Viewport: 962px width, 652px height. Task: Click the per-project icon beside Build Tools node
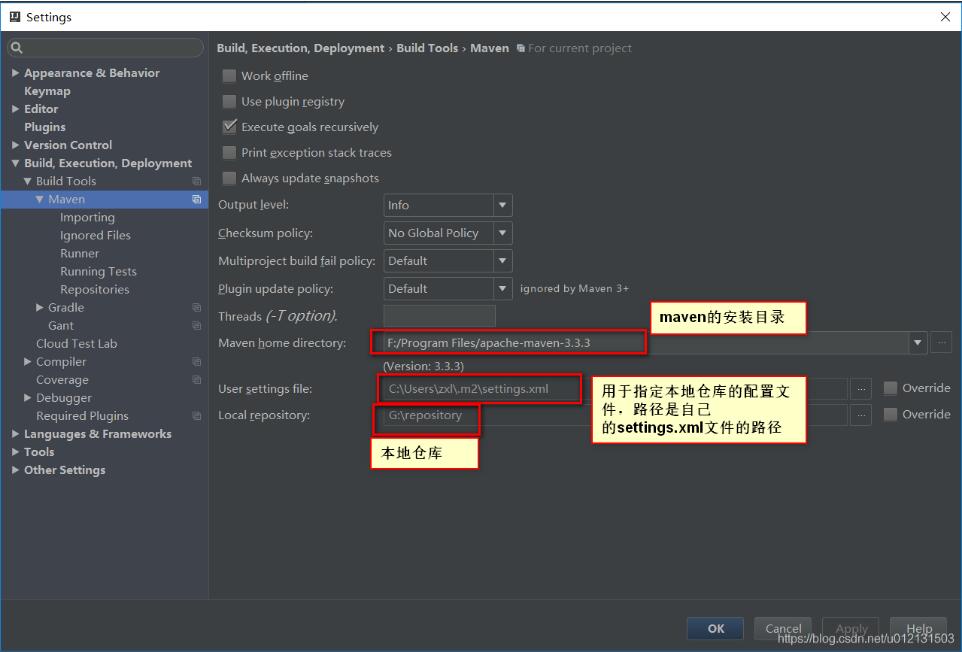pos(196,180)
